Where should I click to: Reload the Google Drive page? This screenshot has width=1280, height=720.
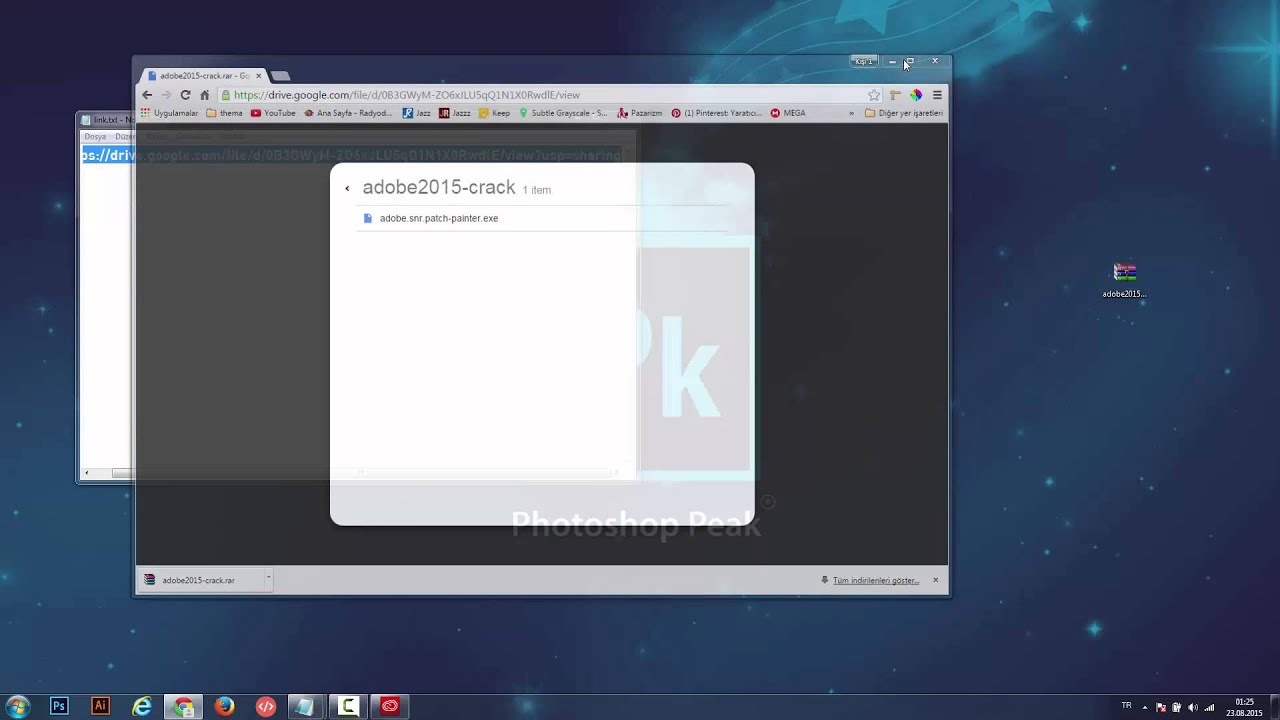point(185,95)
